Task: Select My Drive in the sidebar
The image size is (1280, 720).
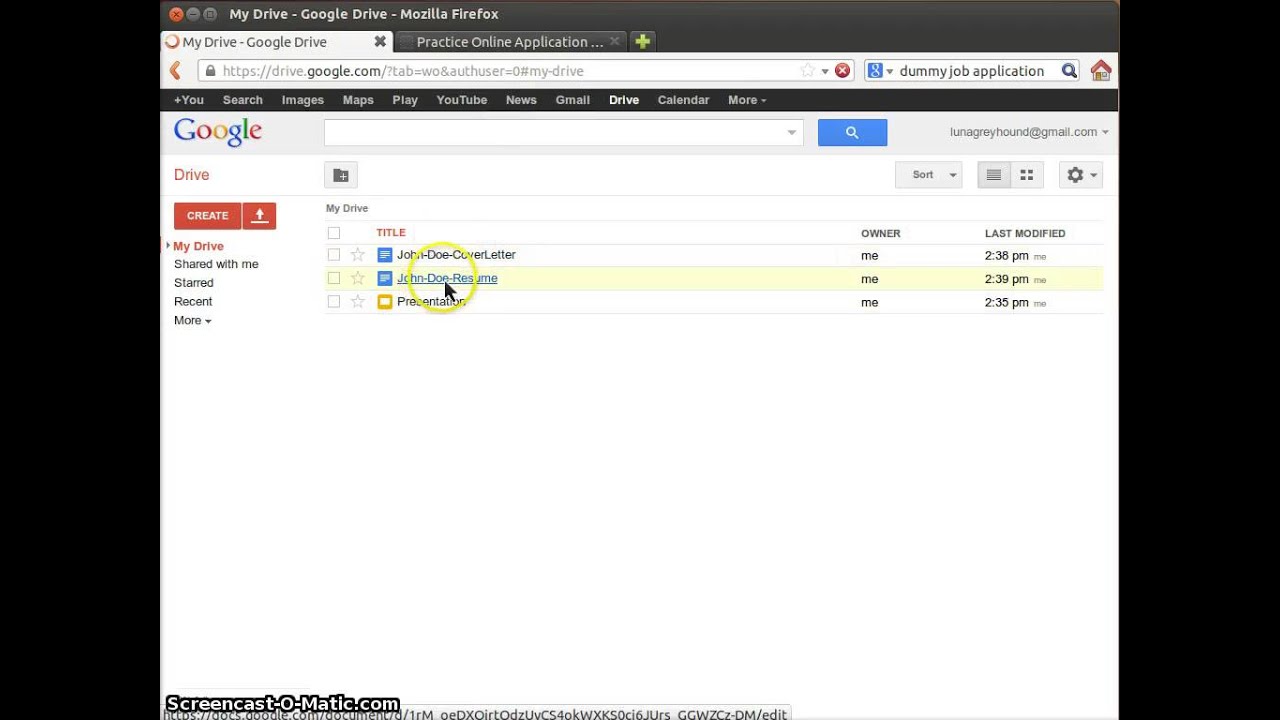Action: [198, 246]
